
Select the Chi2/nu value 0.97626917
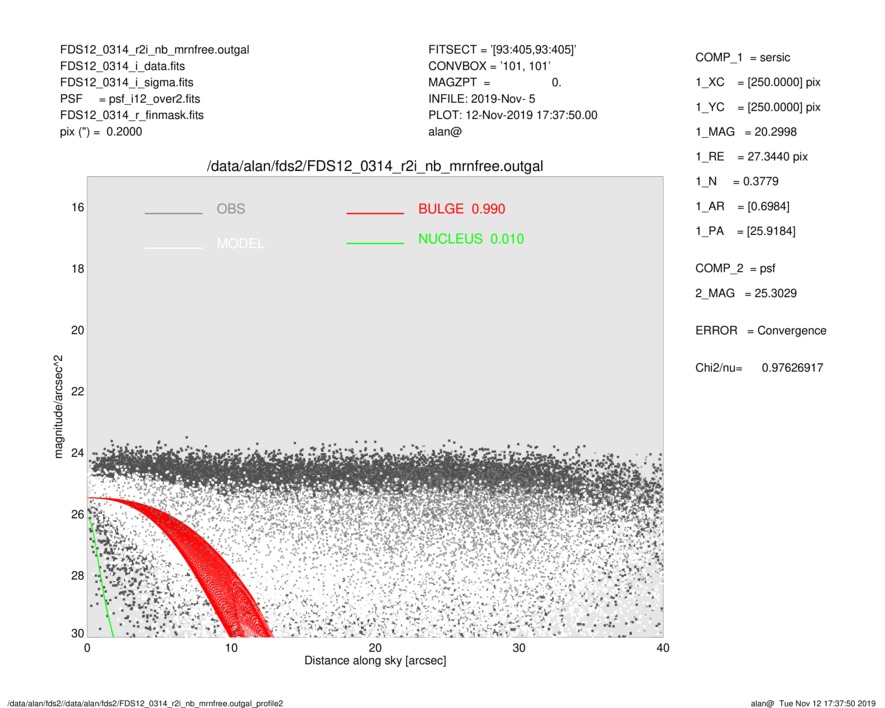[792, 368]
